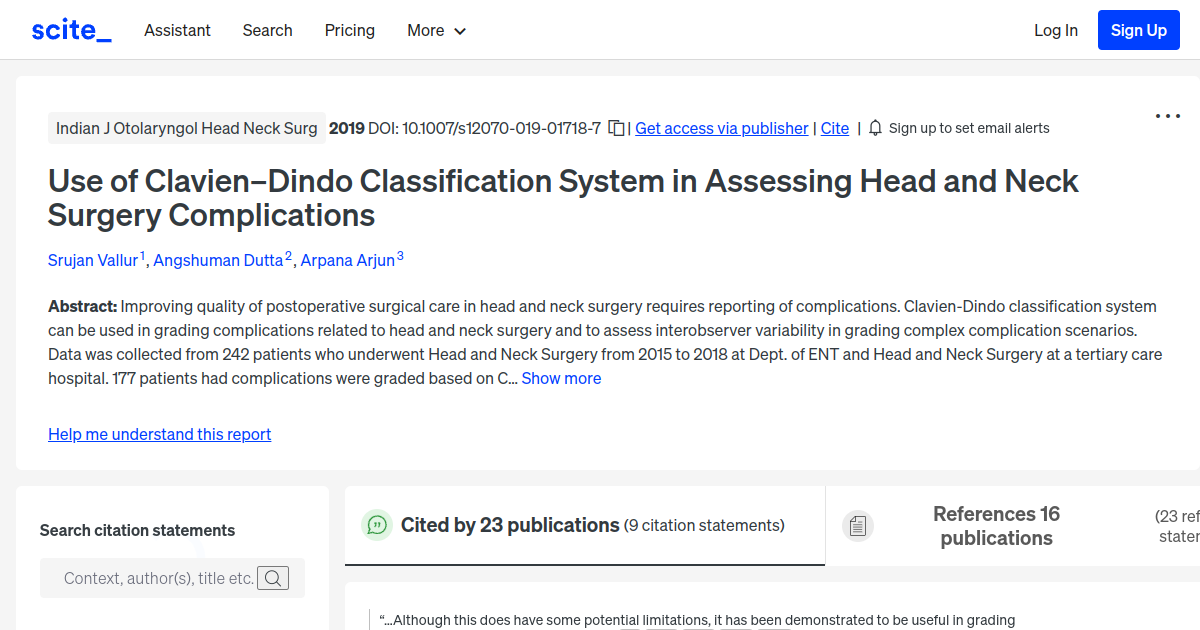The width and height of the screenshot is (1200, 630).
Task: Click the green smart citation quote icon
Action: (376, 525)
